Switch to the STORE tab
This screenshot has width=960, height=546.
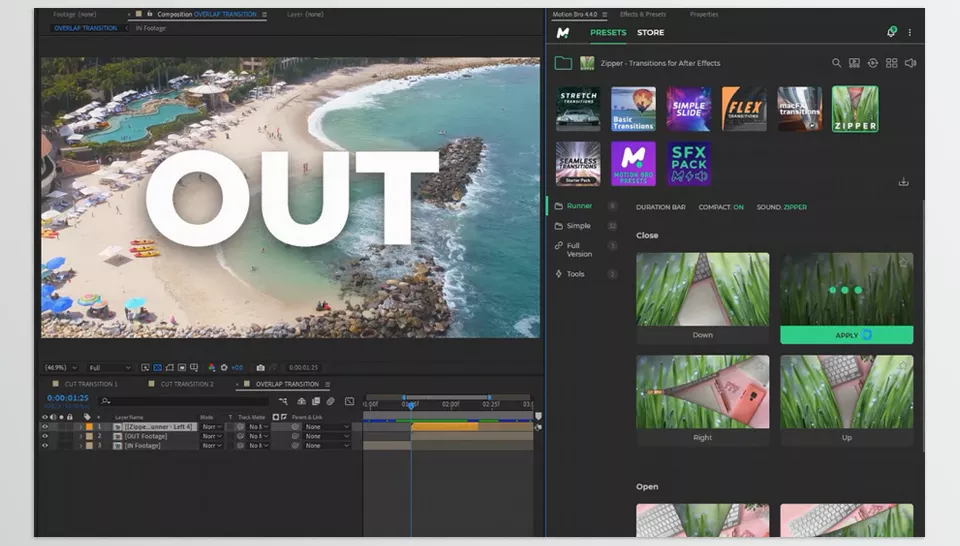[x=650, y=32]
